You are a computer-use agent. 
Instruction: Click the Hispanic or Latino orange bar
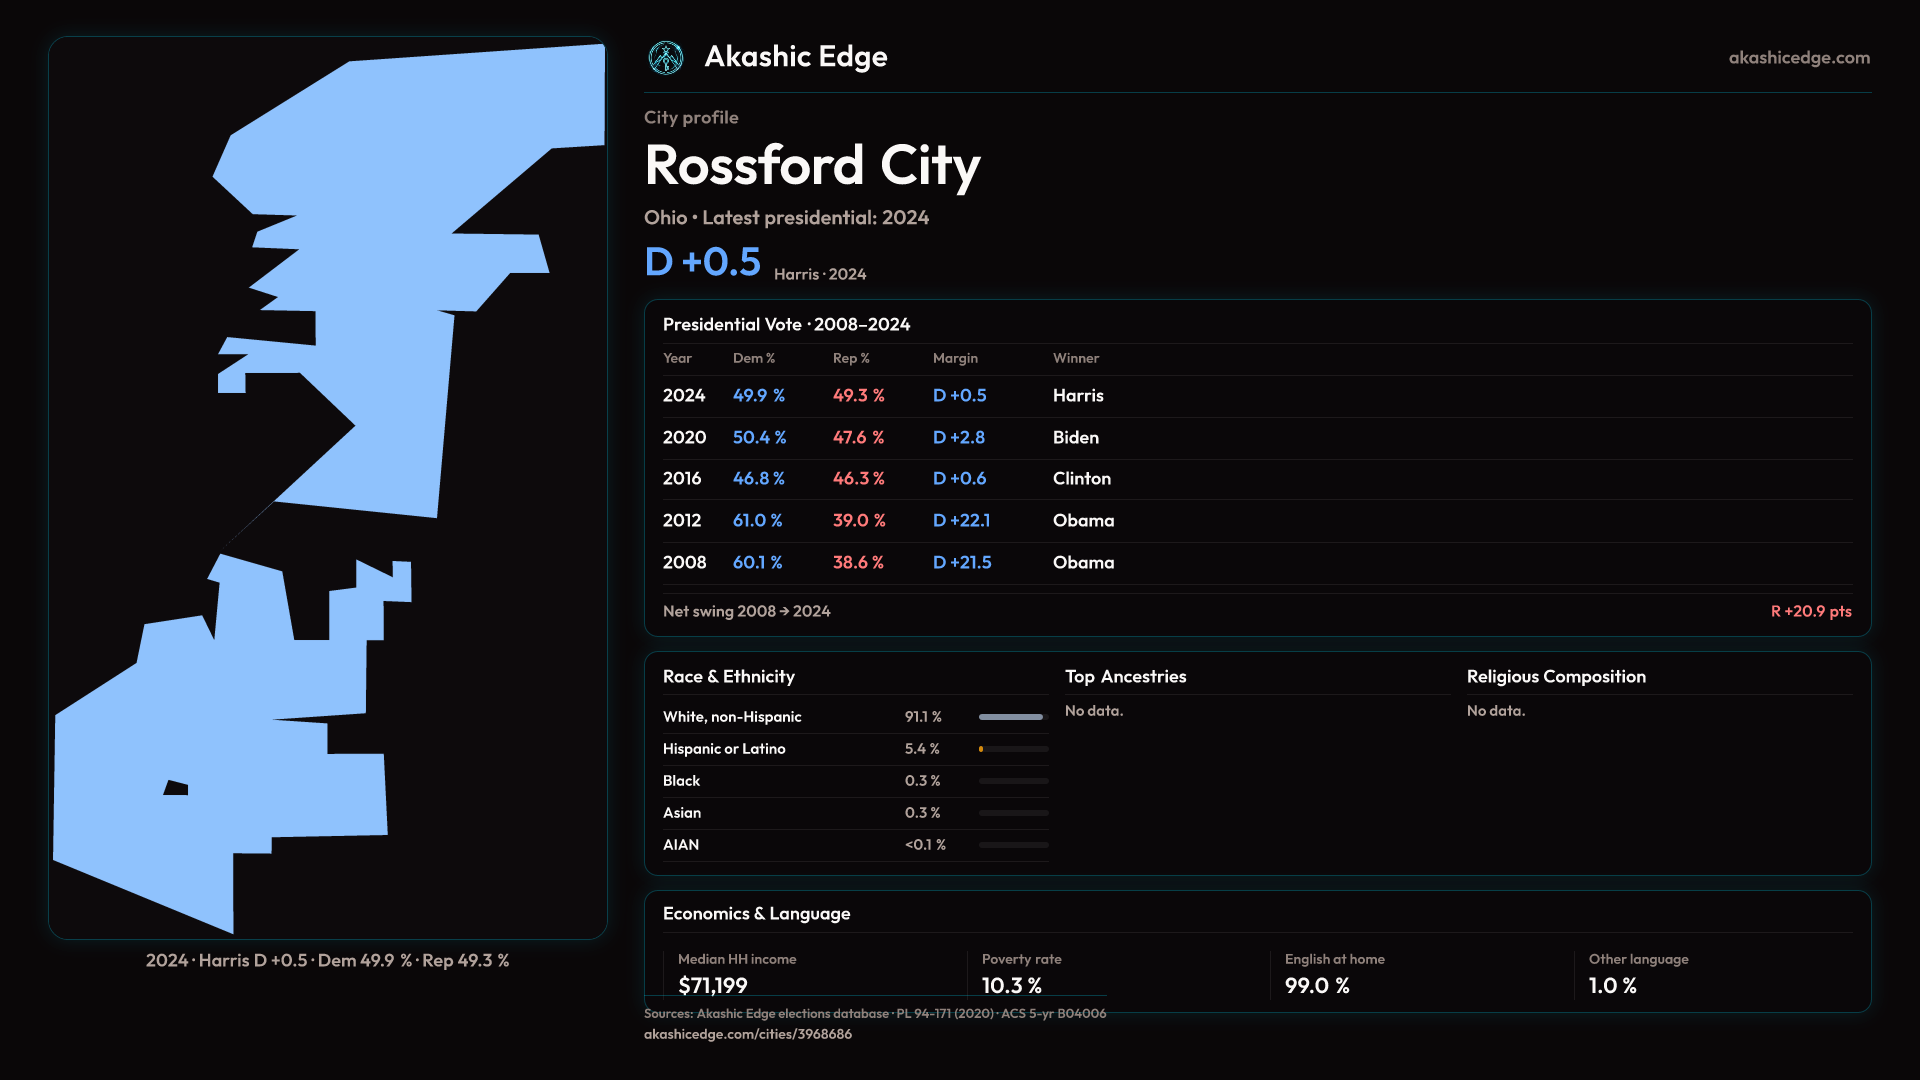coord(982,749)
